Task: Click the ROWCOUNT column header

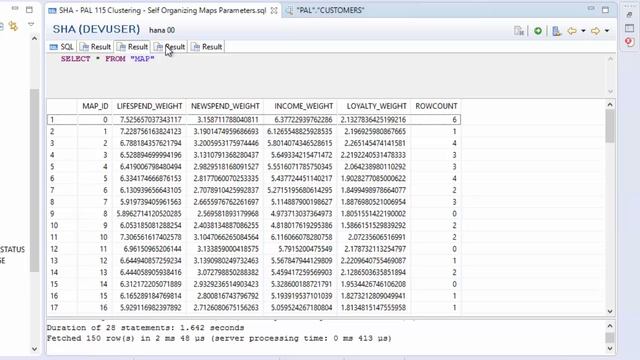Action: pos(436,106)
